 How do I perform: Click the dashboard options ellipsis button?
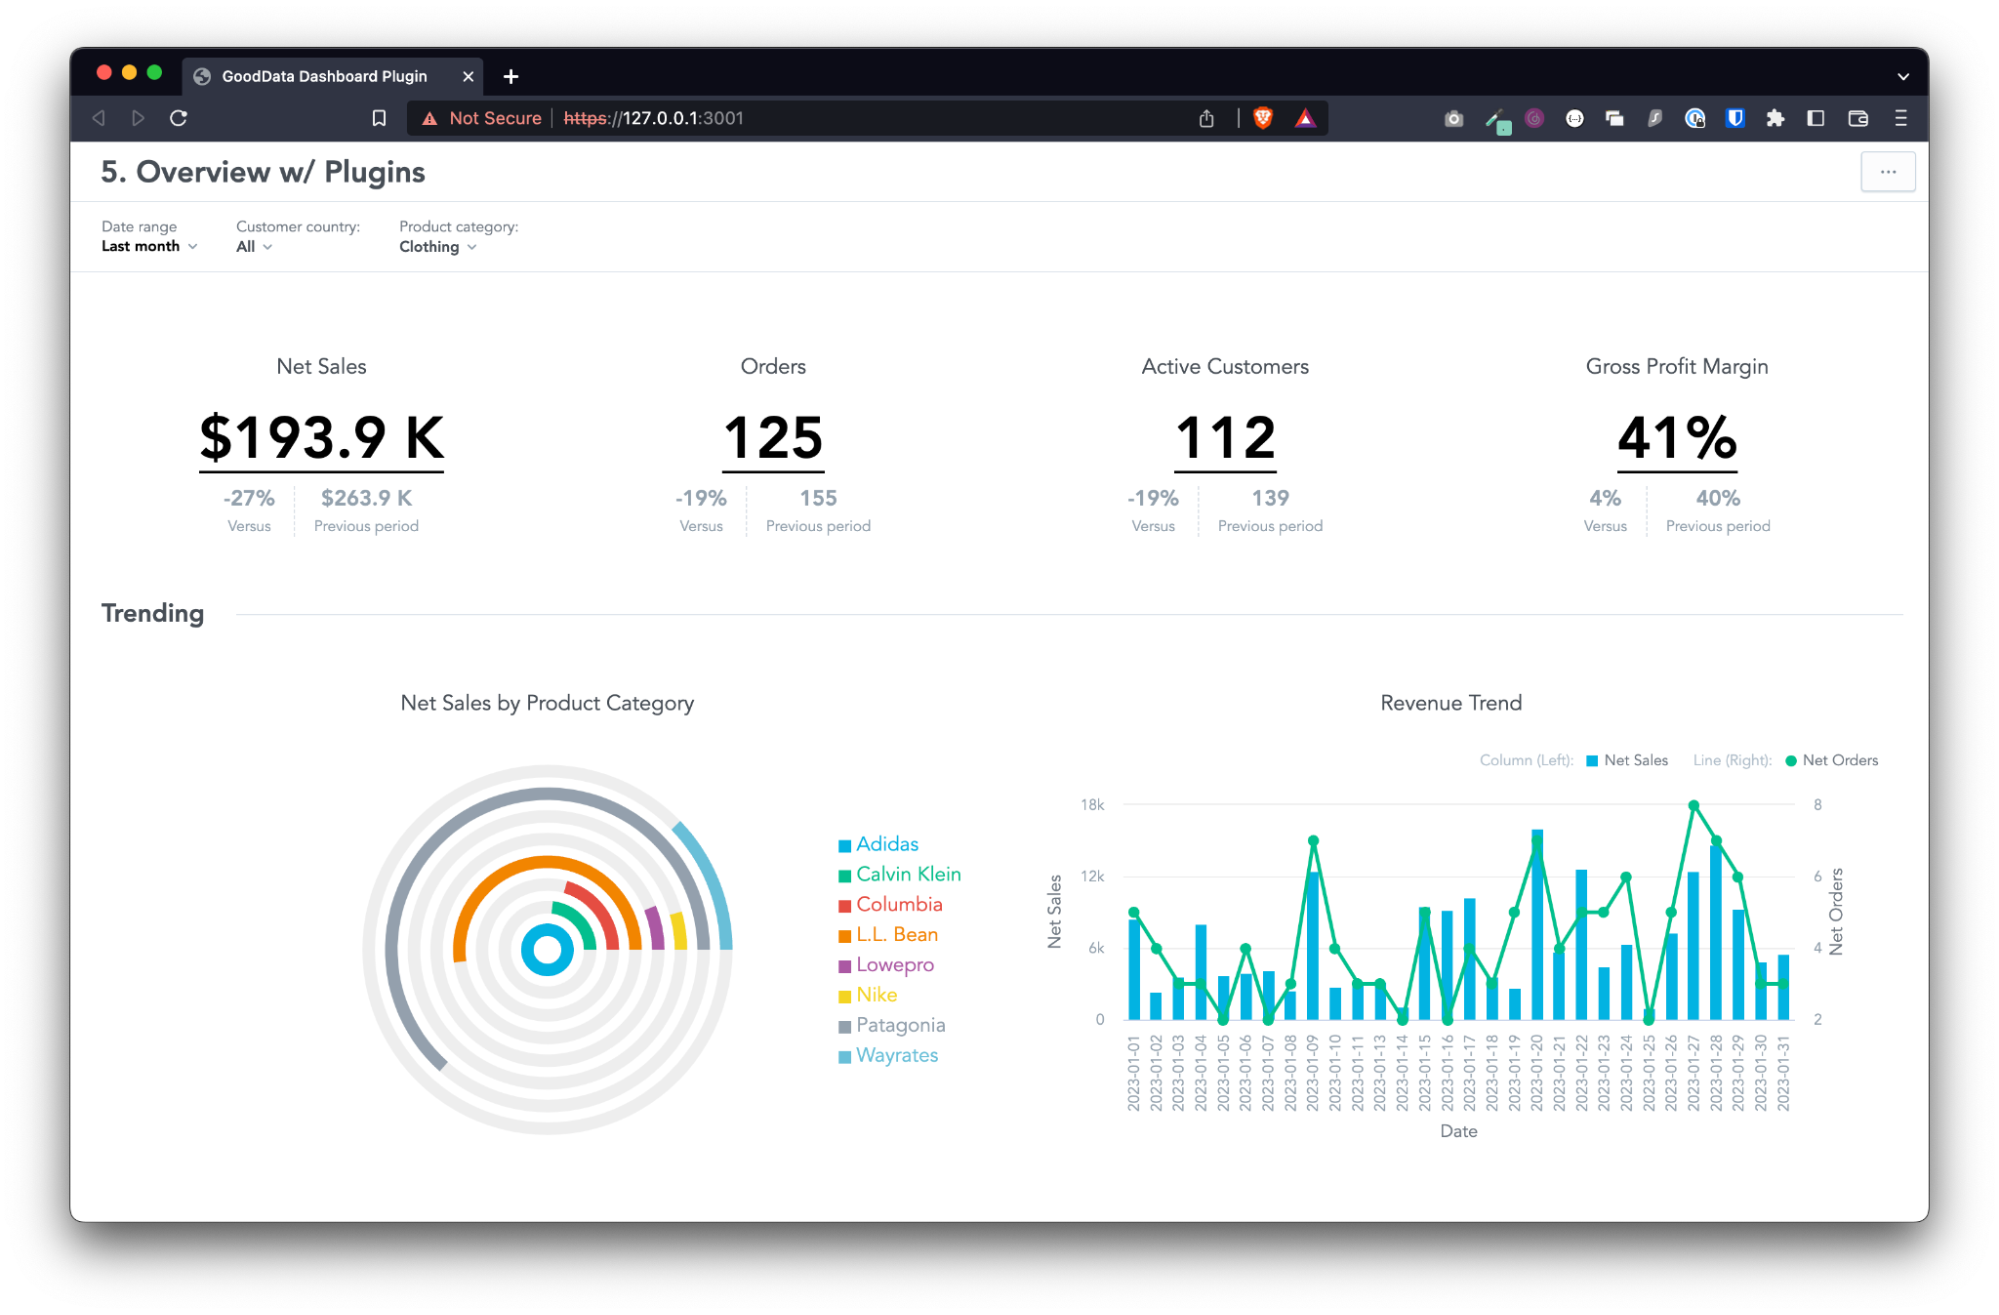pyautogui.click(x=1888, y=171)
